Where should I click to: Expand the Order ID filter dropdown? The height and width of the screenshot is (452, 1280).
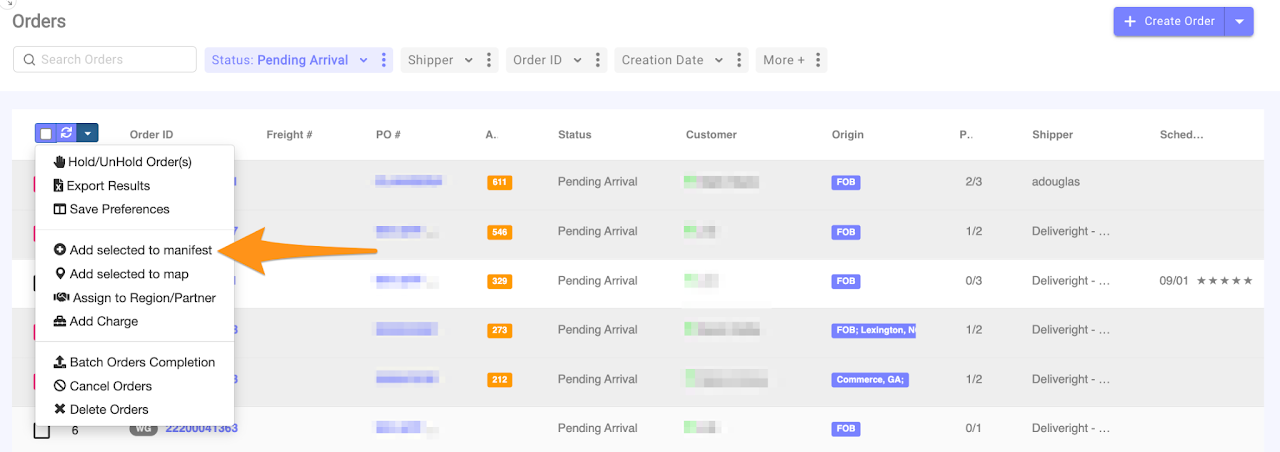tap(577, 60)
